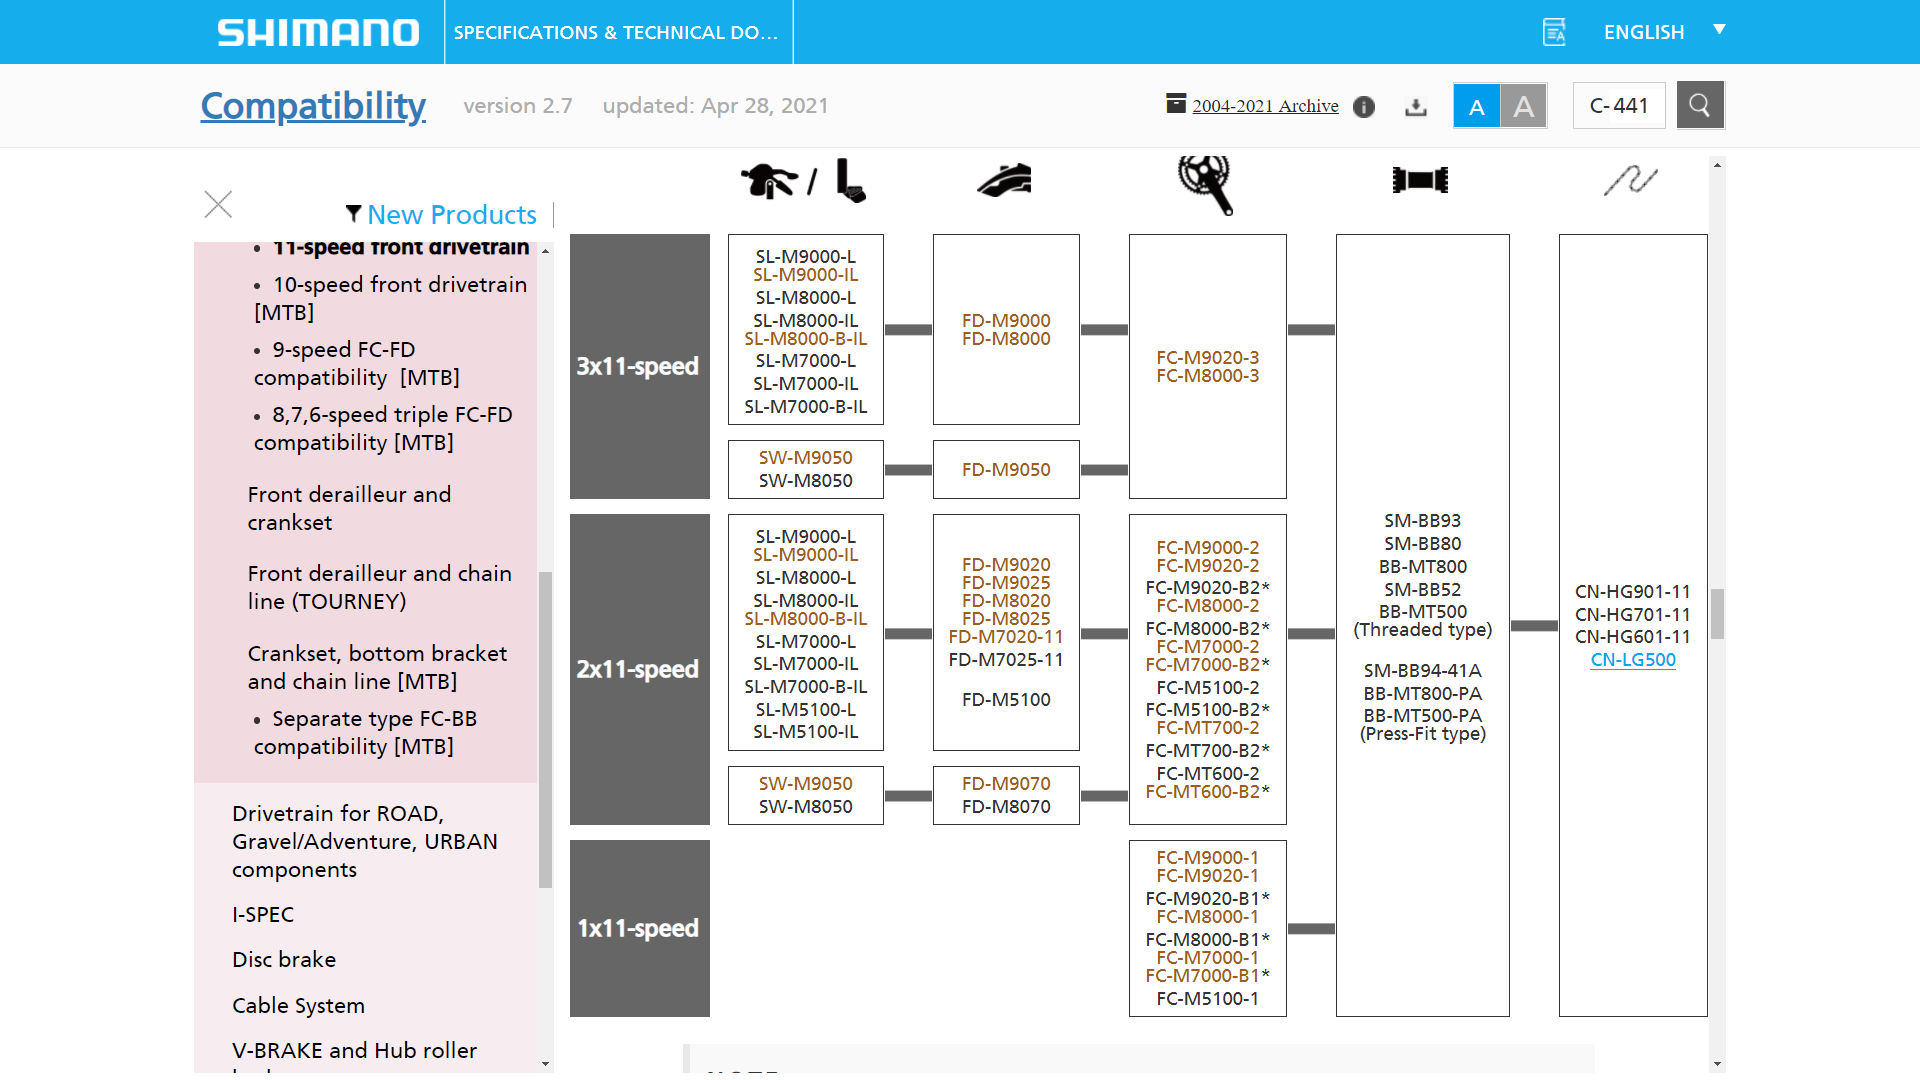
Task: Click SM-BB93 bottom bracket entry
Action: tap(1422, 521)
